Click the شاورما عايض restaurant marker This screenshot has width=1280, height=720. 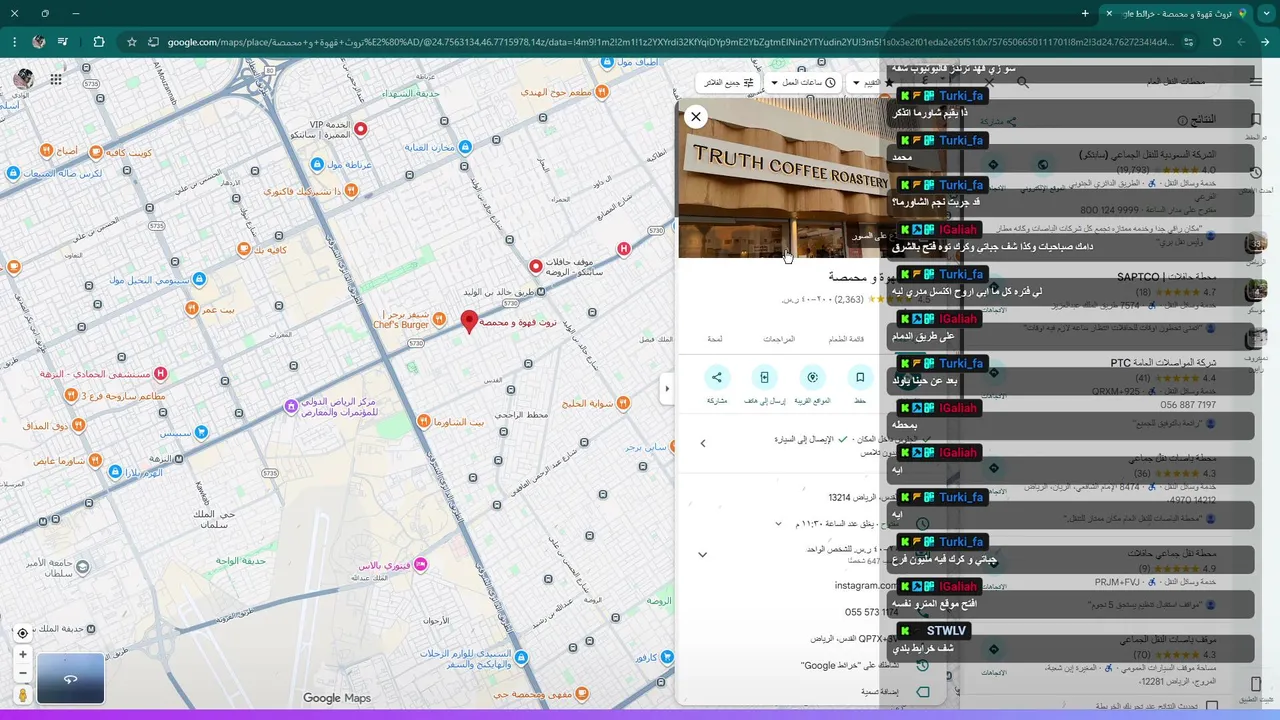tap(95, 460)
